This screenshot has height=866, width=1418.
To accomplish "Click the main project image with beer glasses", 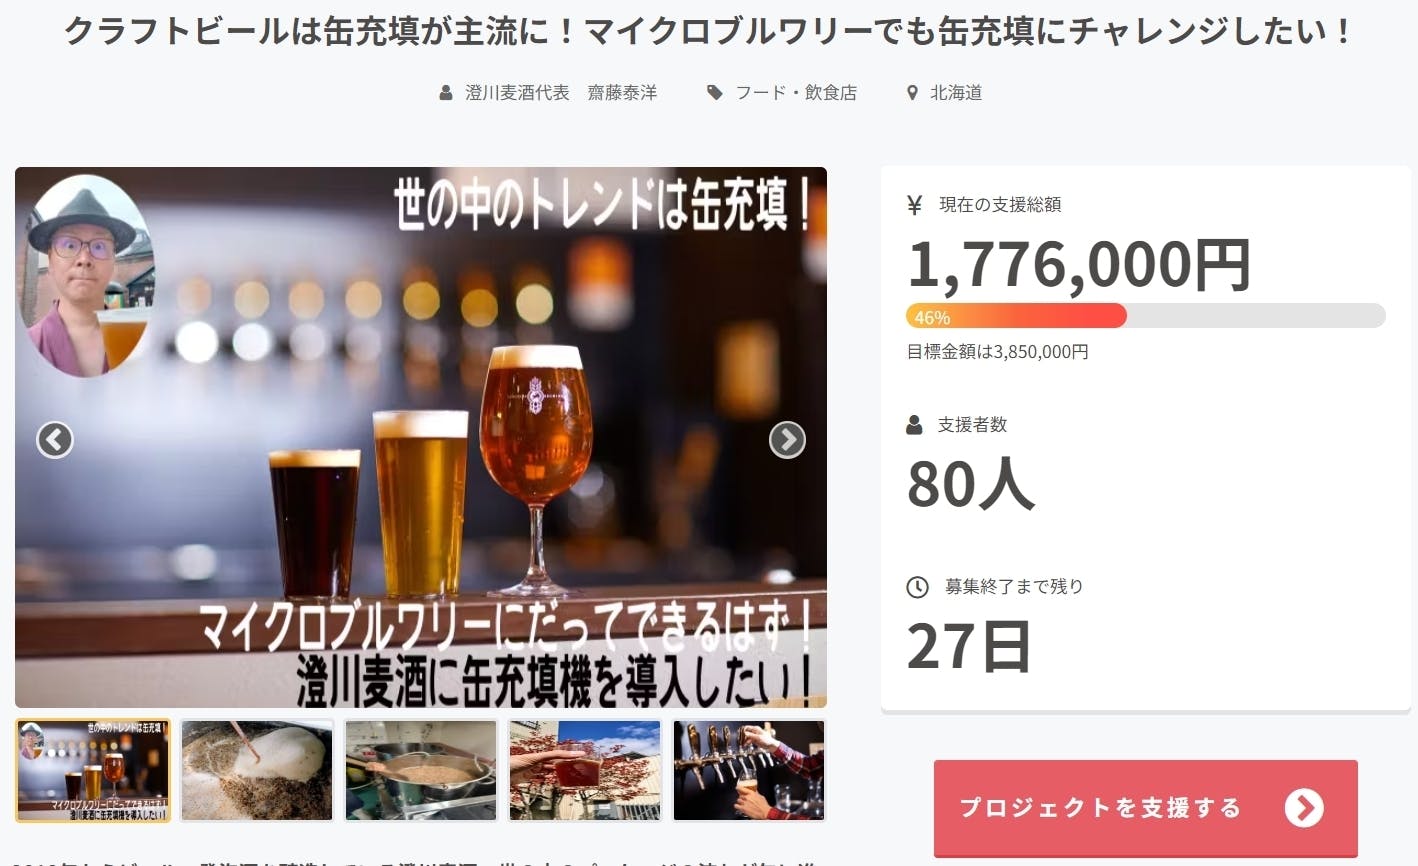I will [421, 437].
